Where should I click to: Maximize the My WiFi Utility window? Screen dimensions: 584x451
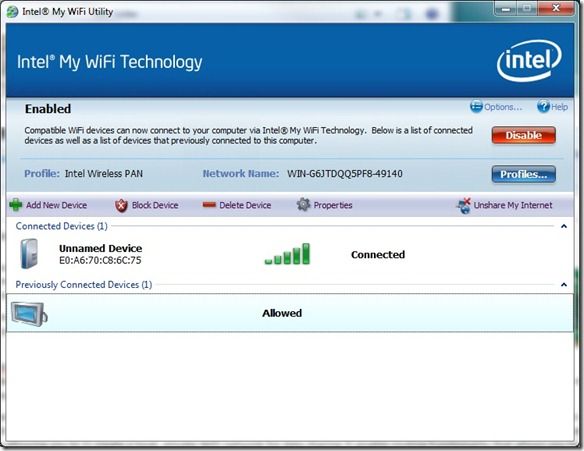coord(527,8)
